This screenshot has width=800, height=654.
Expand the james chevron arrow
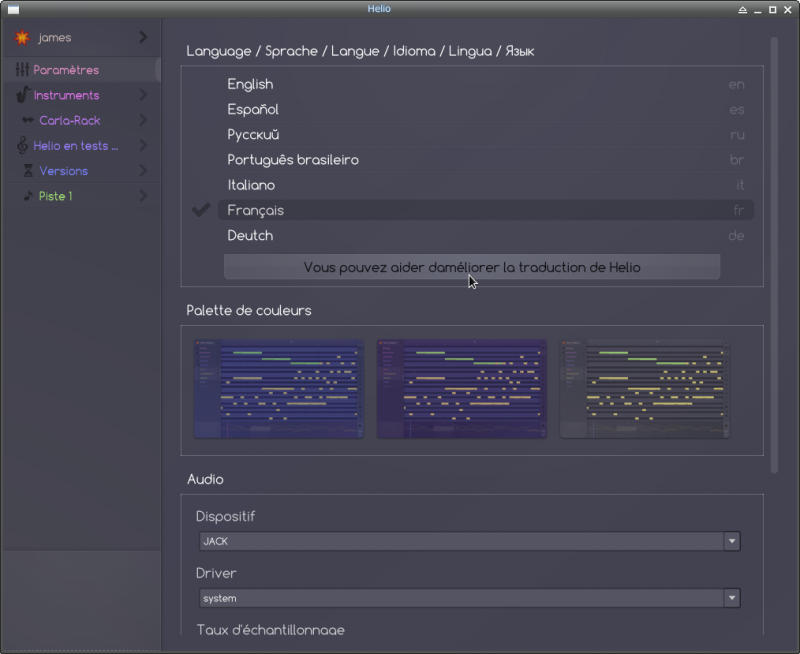(x=143, y=37)
